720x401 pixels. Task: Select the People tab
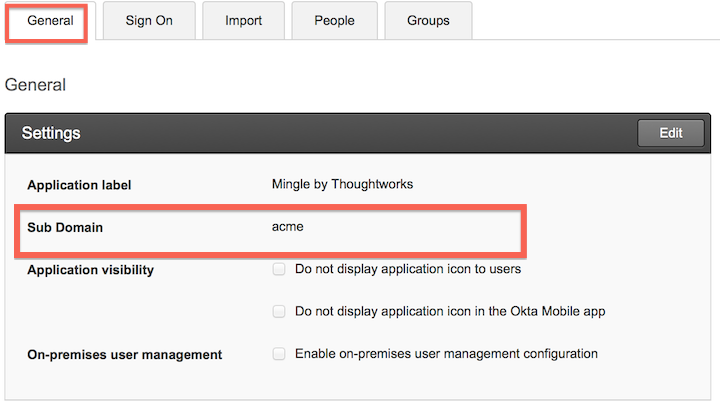(x=334, y=21)
